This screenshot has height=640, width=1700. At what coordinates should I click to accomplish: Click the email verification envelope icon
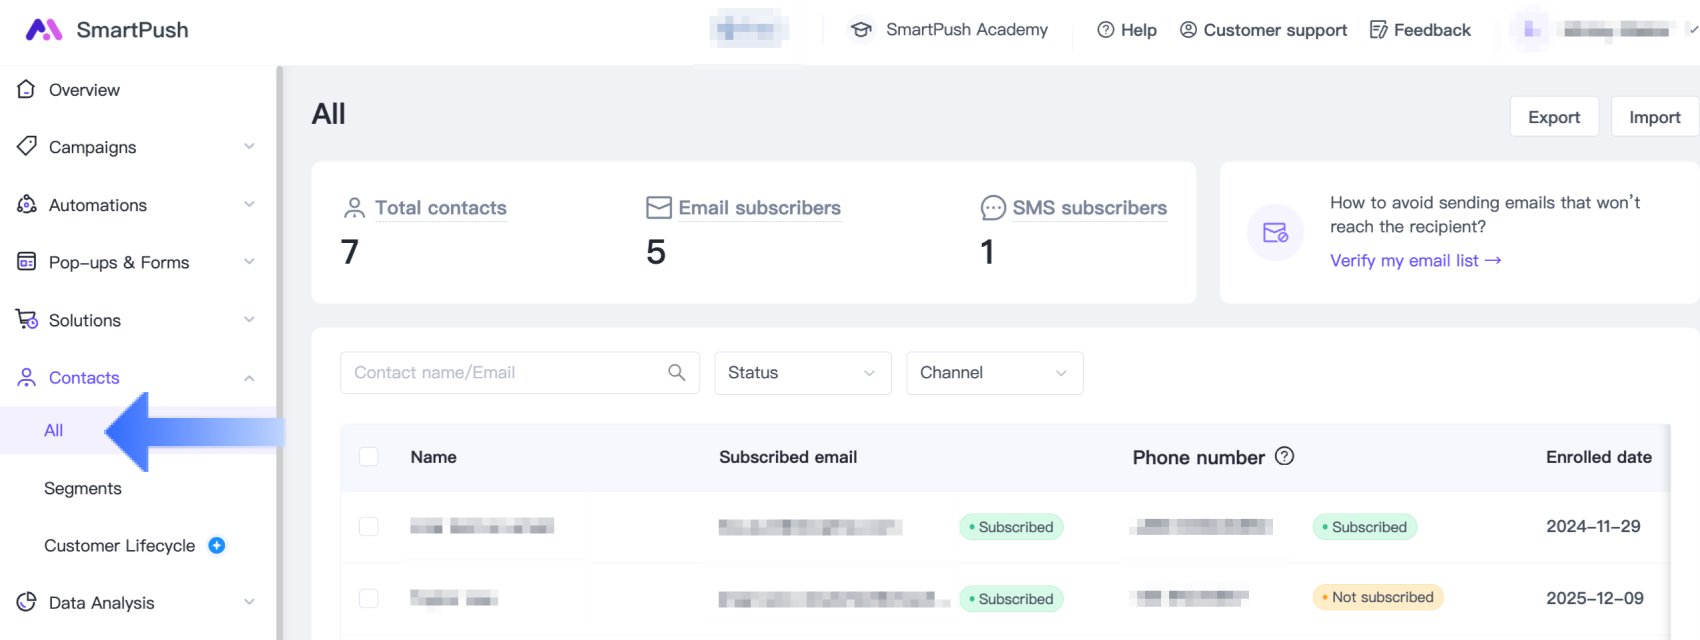(x=1275, y=232)
